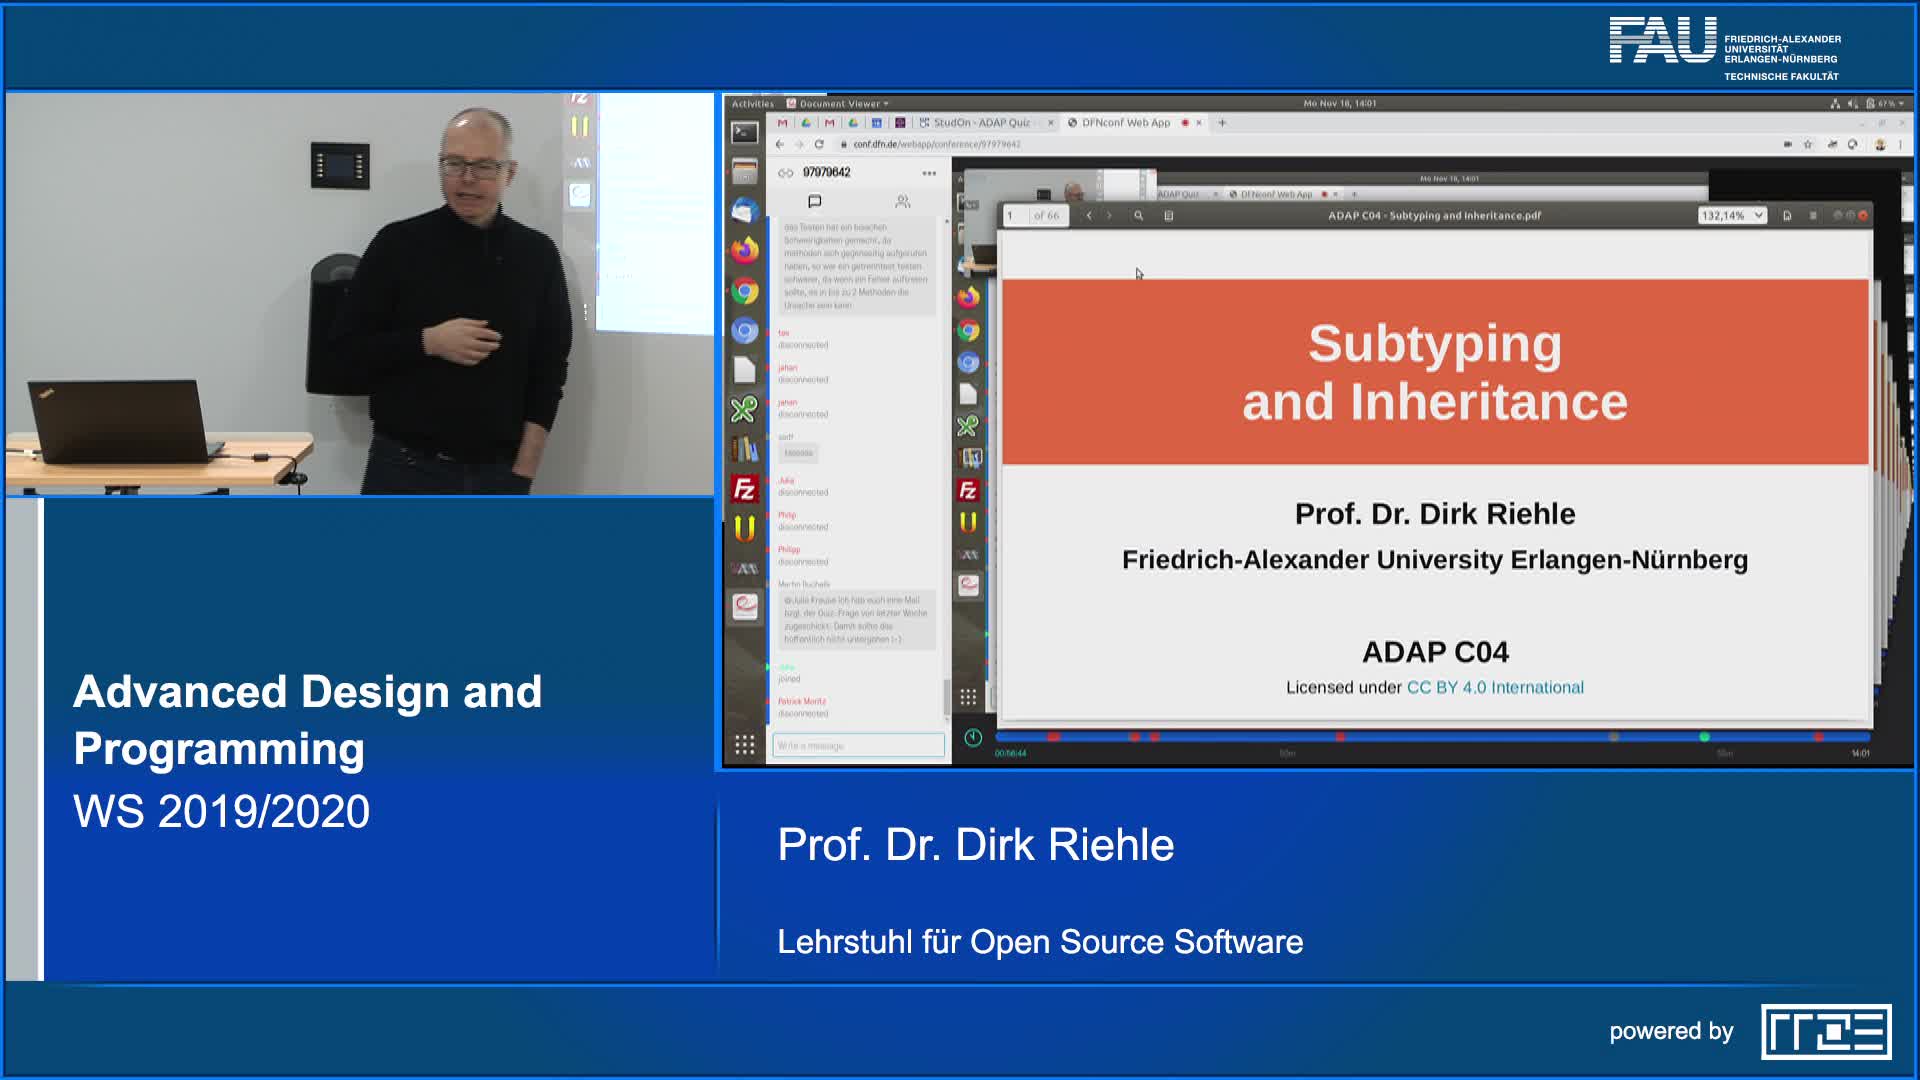Open FileZilla from the dock
The image size is (1920, 1080).
point(744,489)
